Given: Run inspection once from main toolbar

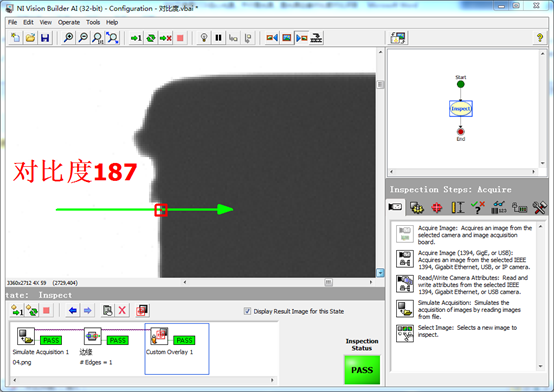Looking at the screenshot, I should (136, 37).
